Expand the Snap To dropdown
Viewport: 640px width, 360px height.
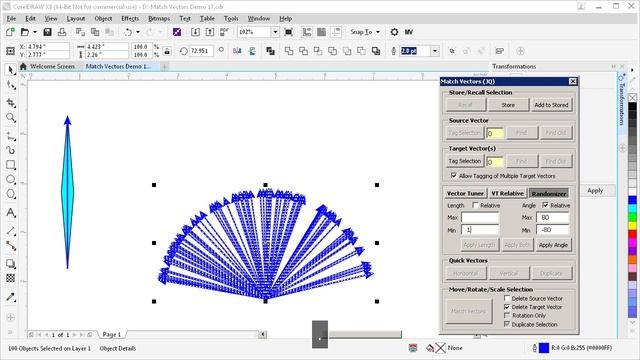tap(378, 32)
